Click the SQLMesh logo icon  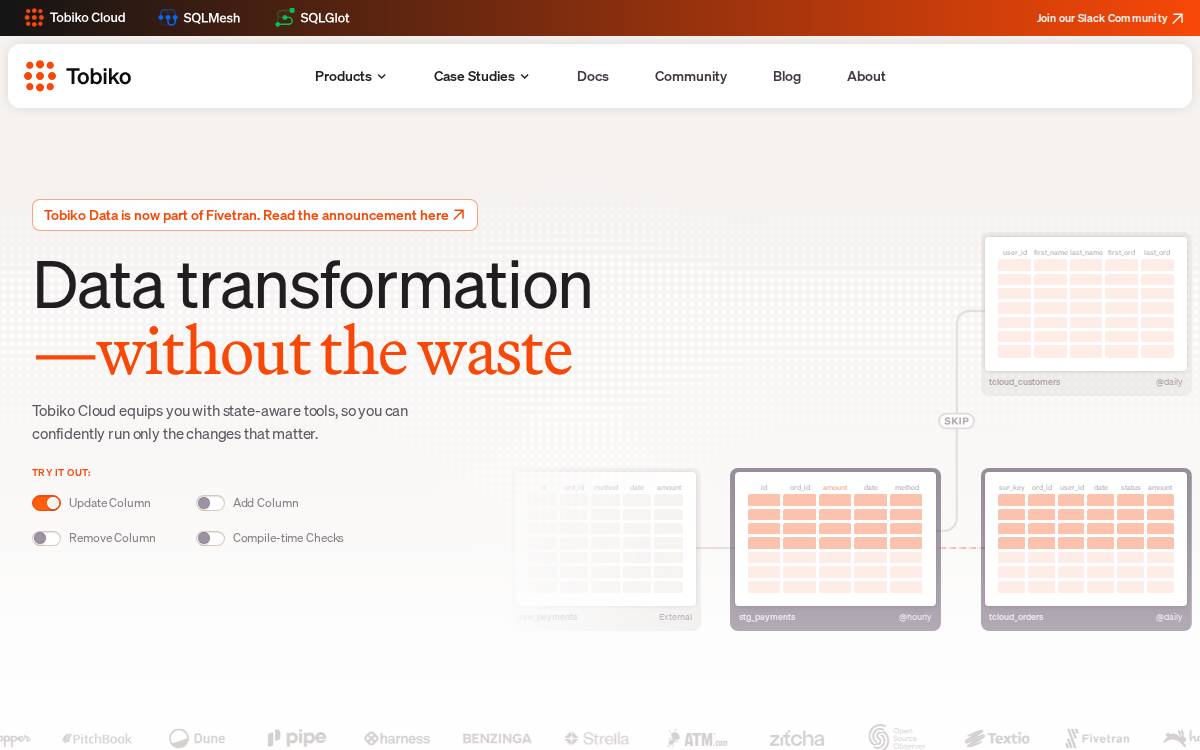tap(168, 17)
